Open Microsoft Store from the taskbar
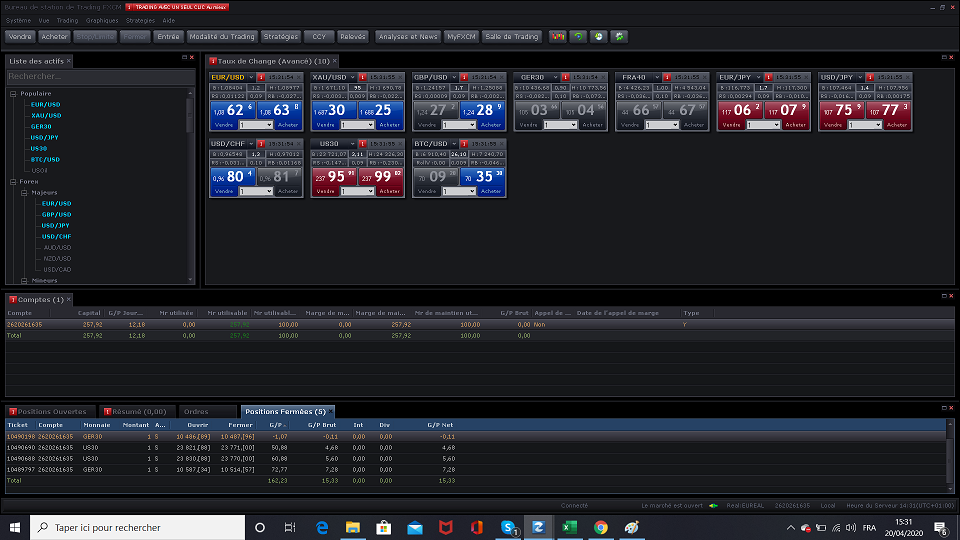Viewport: 960px width, 540px height. pyautogui.click(x=384, y=527)
